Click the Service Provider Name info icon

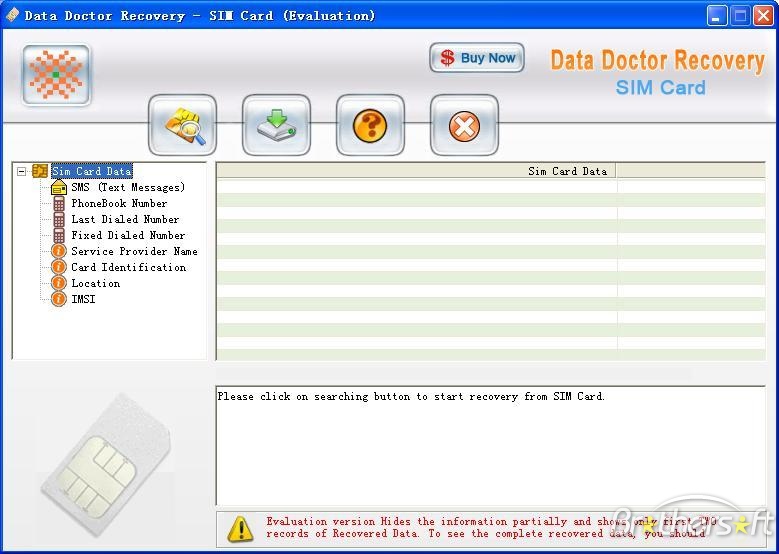(59, 251)
